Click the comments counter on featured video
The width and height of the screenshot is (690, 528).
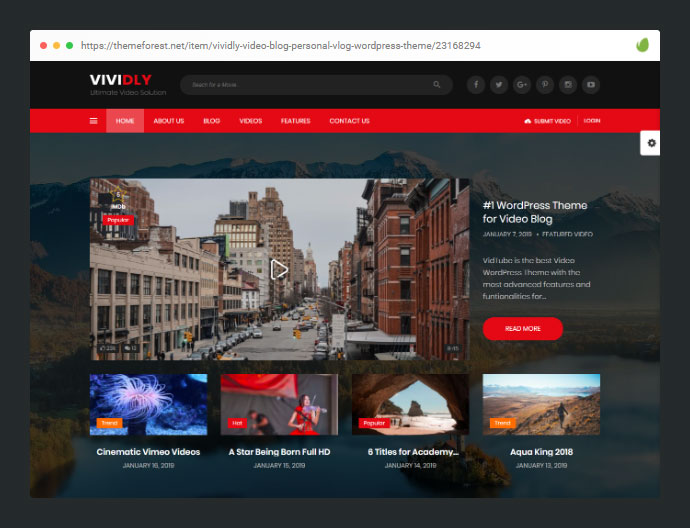(x=130, y=348)
